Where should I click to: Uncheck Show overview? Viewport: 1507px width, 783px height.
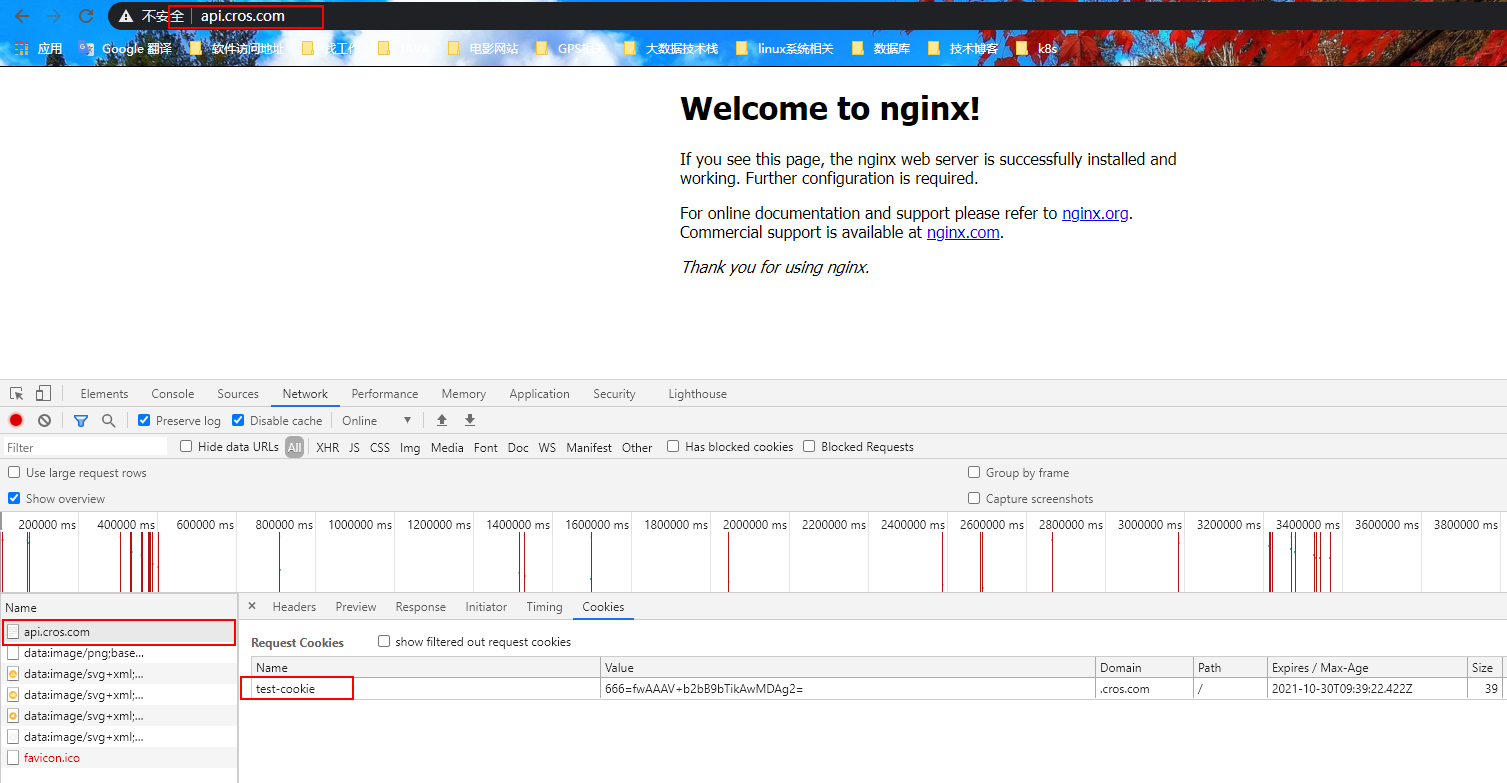14,498
